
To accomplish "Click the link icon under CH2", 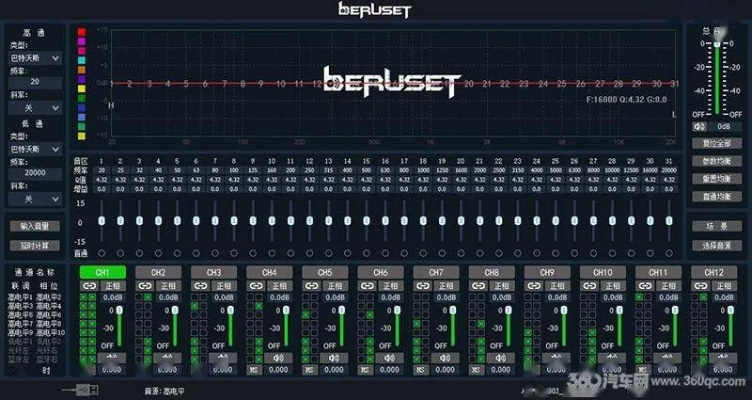I will tap(144, 286).
